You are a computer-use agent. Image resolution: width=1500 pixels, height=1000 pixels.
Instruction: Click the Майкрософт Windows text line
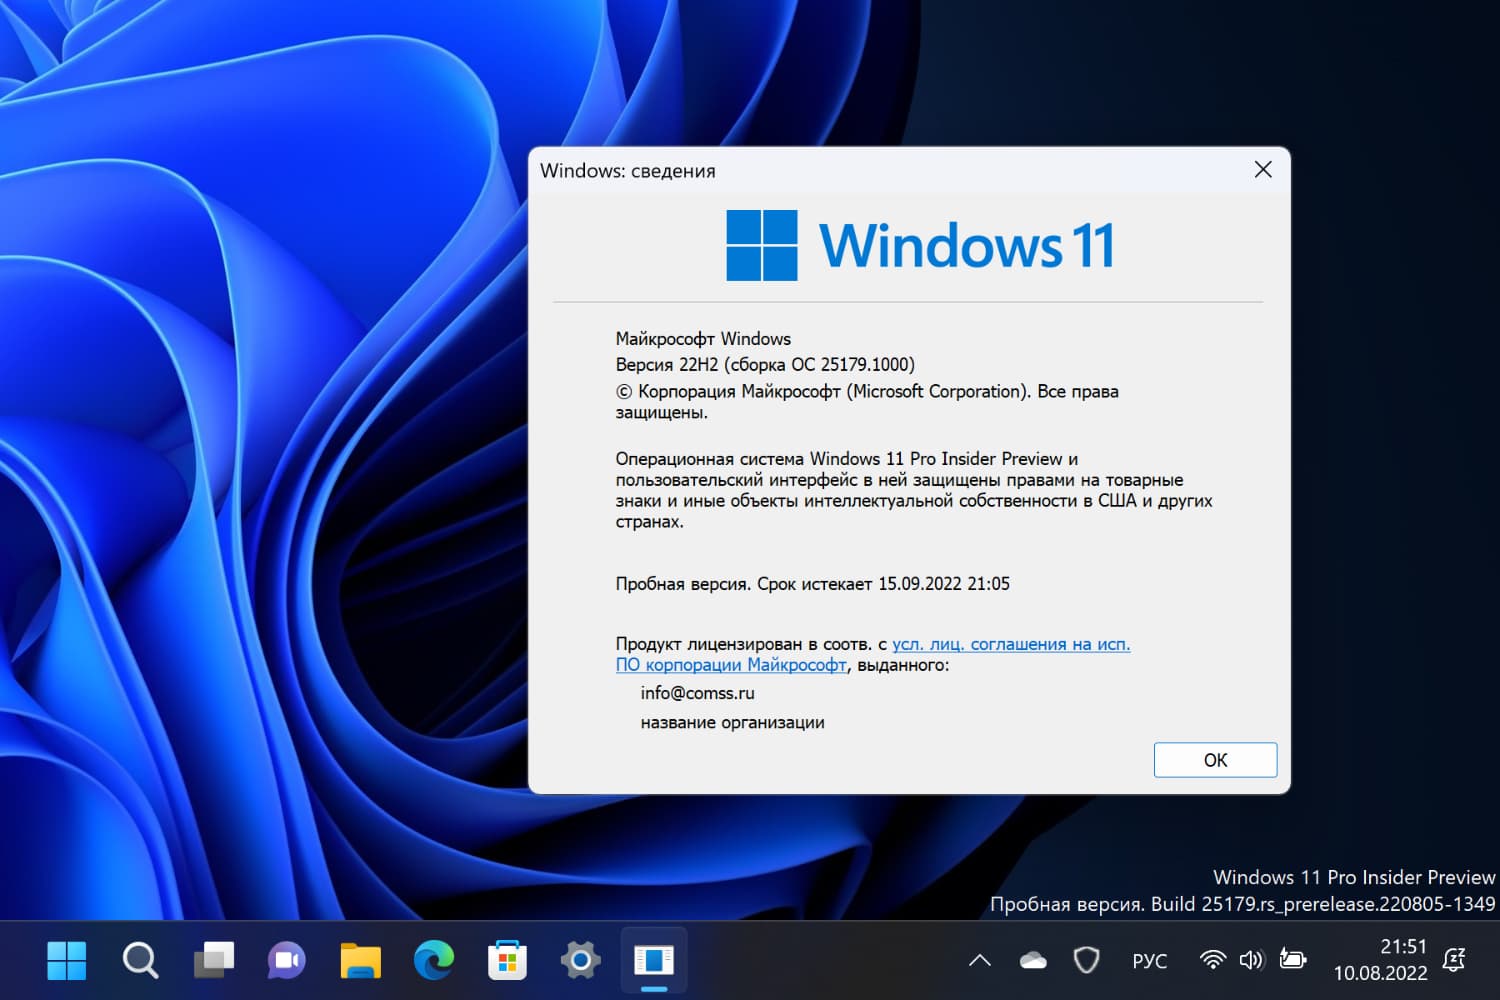tap(703, 338)
